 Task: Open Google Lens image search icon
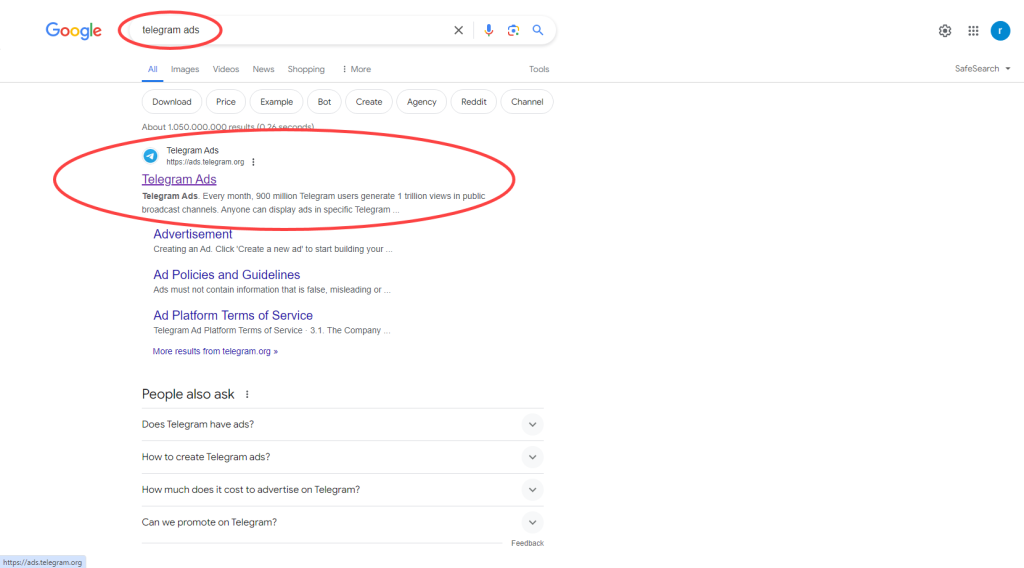coord(513,30)
